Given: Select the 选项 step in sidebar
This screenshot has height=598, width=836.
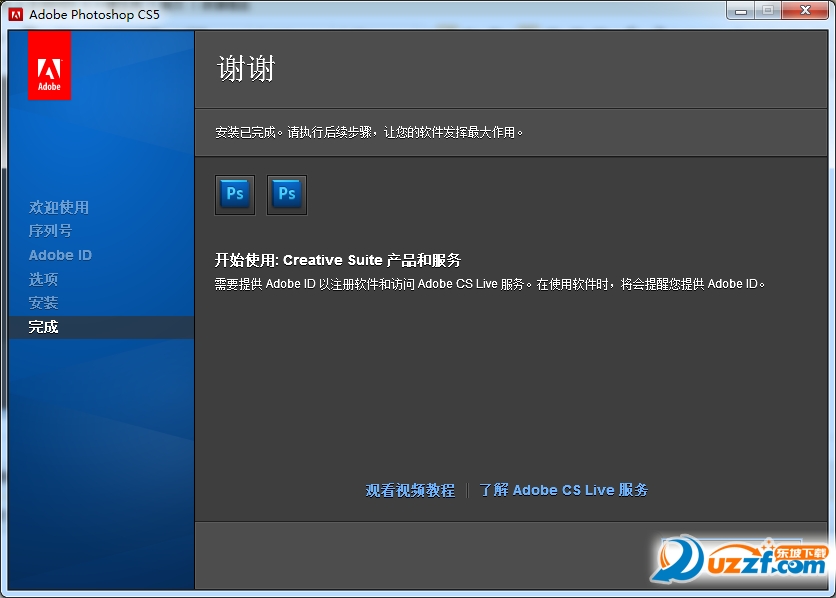Looking at the screenshot, I should click(x=43, y=279).
